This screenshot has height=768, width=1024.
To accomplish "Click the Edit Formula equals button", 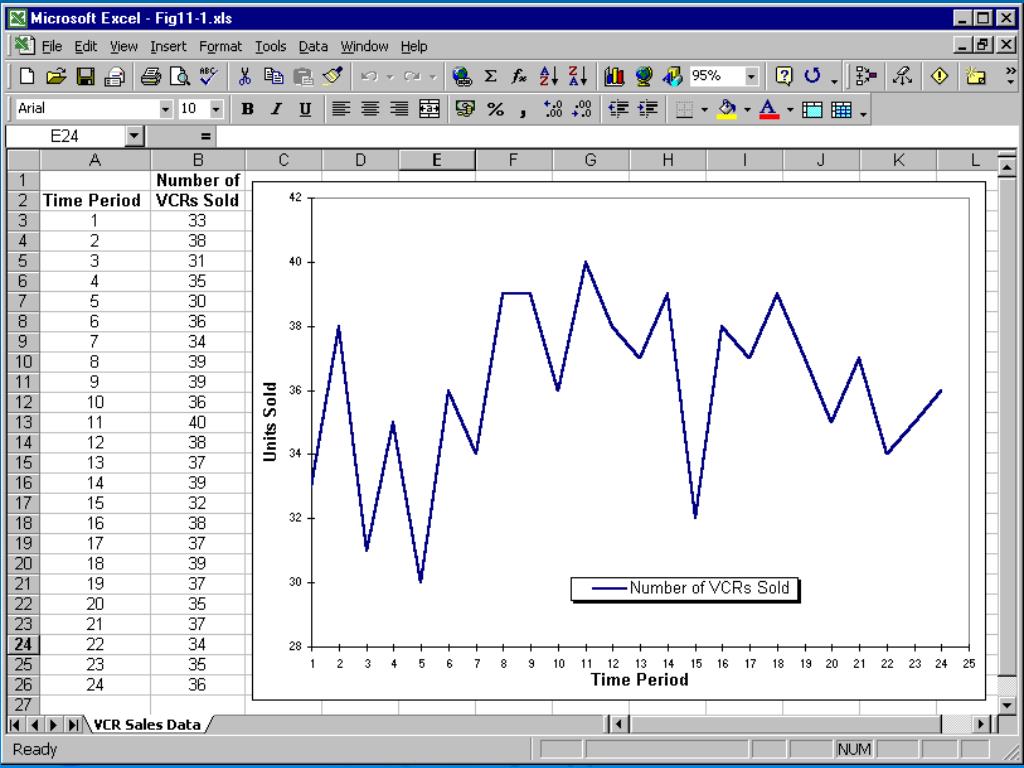I will 206,136.
